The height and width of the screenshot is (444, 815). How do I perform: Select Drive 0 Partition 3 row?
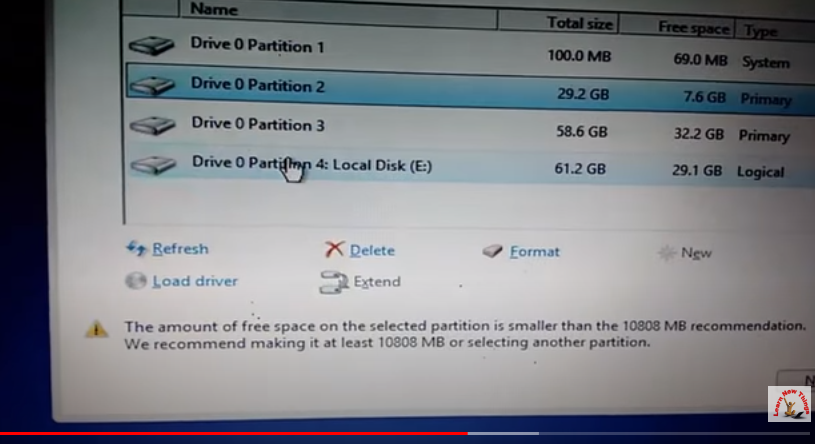(470, 129)
